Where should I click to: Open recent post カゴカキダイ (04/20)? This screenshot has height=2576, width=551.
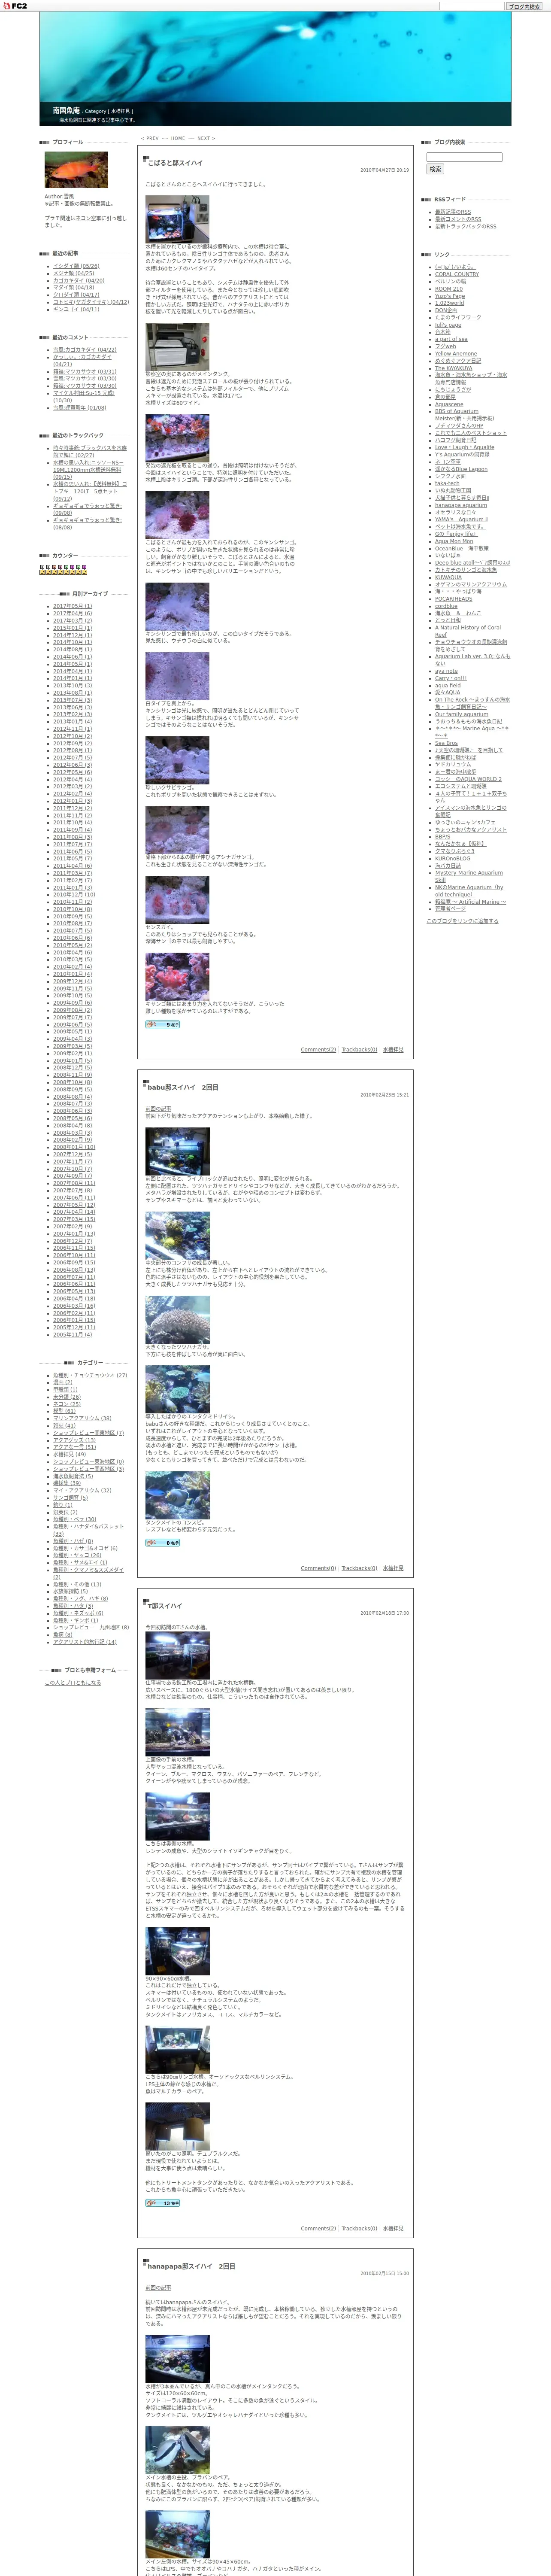(79, 281)
